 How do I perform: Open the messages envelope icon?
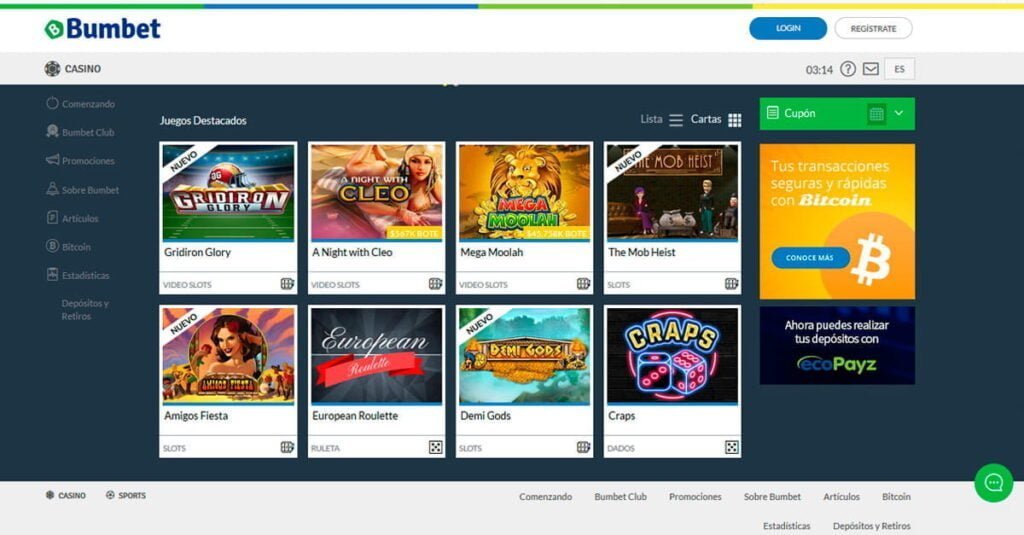tap(871, 69)
